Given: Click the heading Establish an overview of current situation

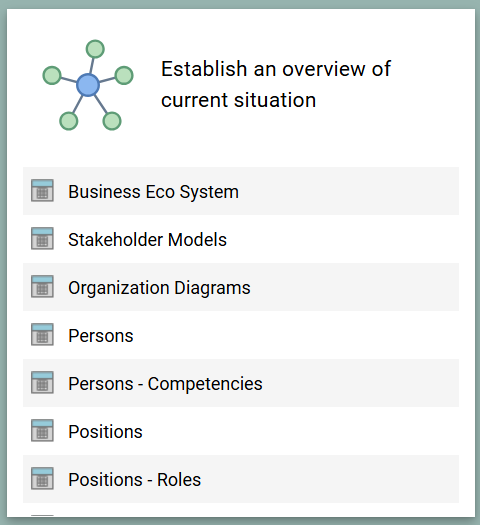Looking at the screenshot, I should tap(276, 84).
